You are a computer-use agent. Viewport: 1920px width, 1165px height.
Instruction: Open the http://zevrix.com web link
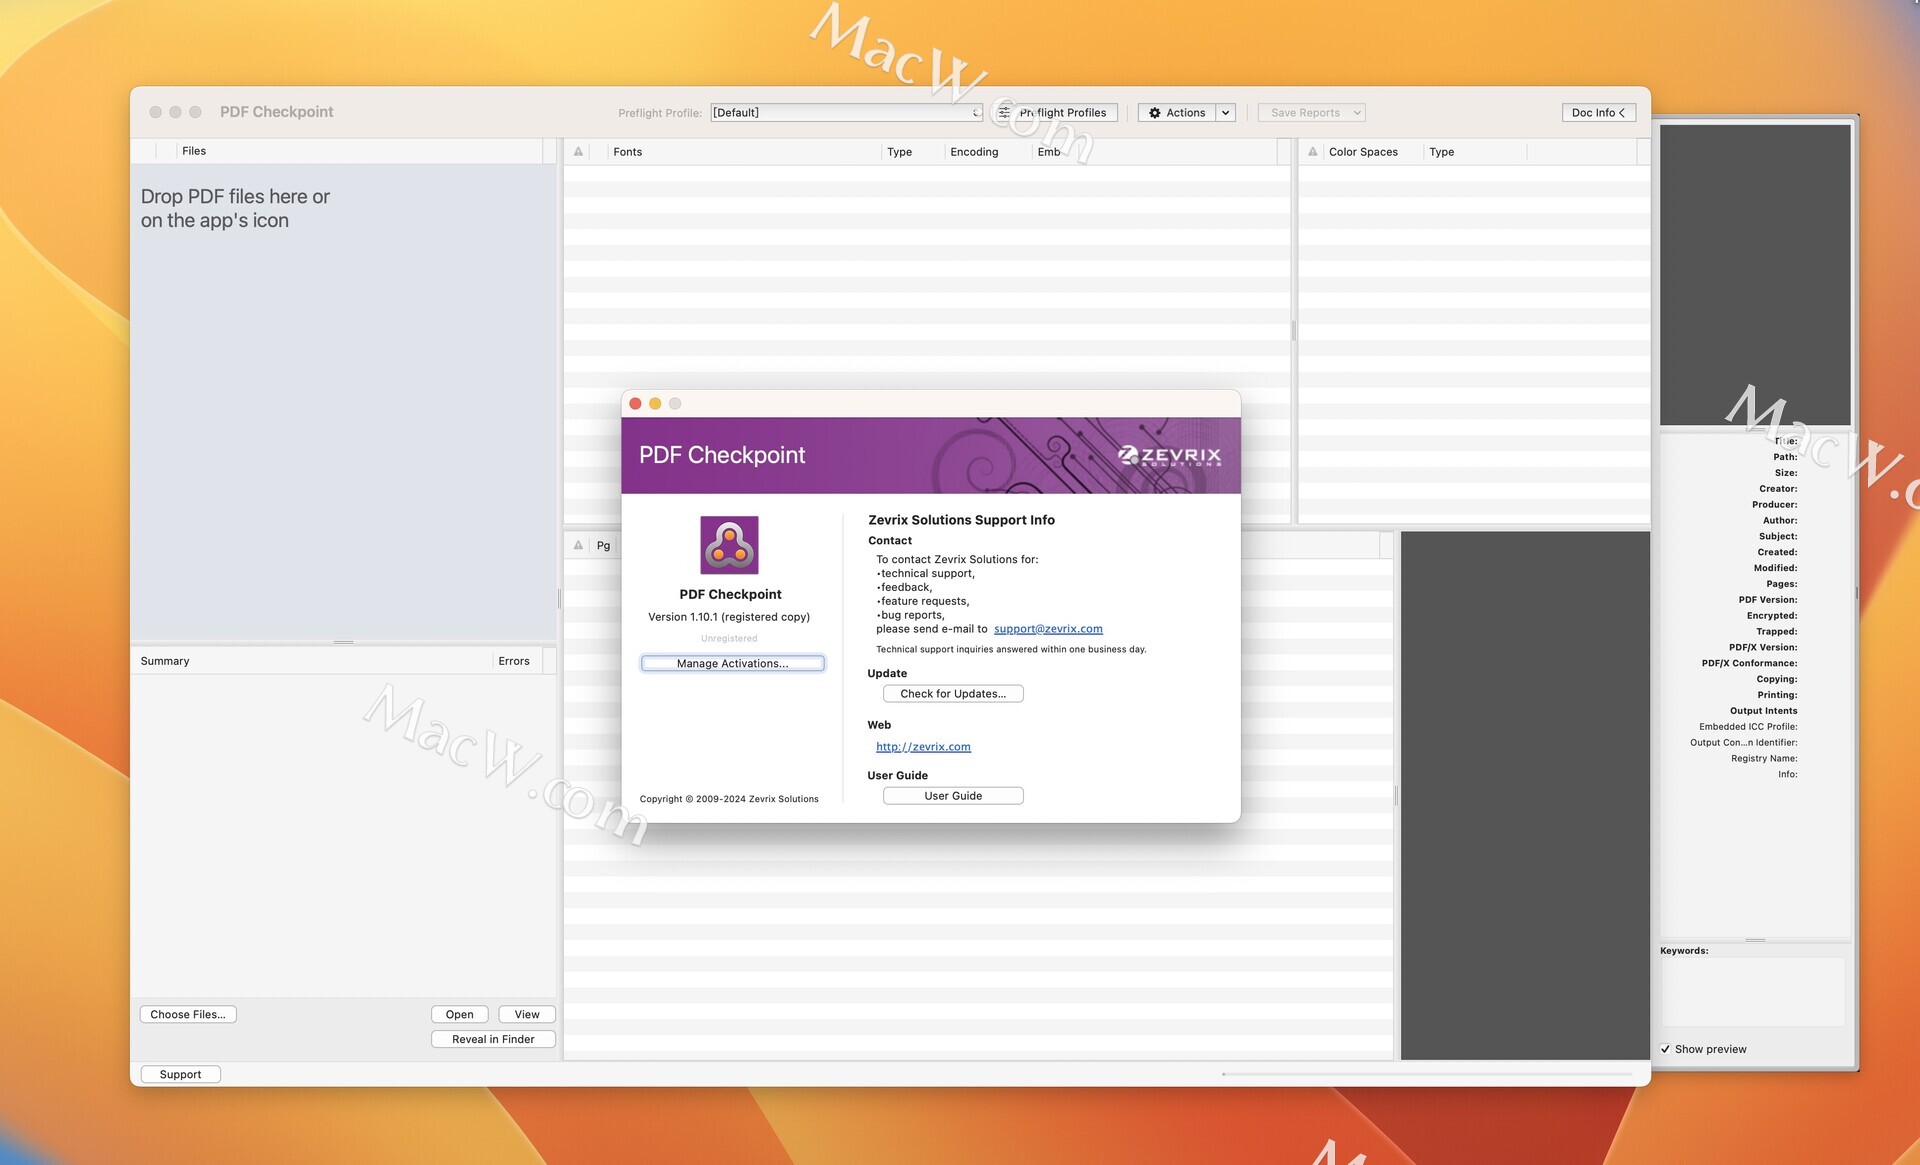[x=923, y=747]
